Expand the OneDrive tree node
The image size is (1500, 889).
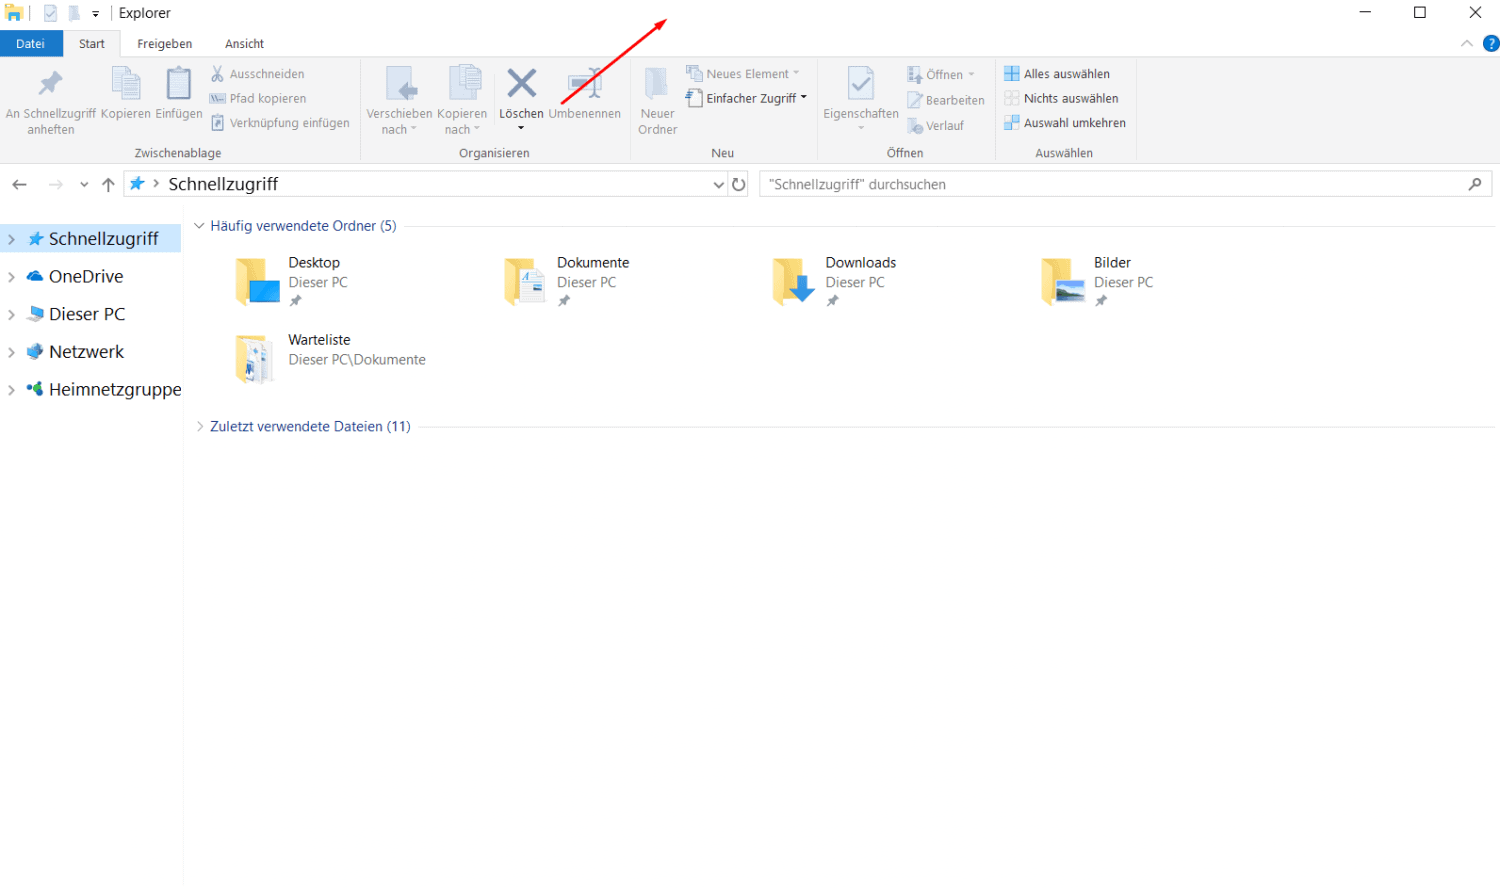[x=11, y=277]
